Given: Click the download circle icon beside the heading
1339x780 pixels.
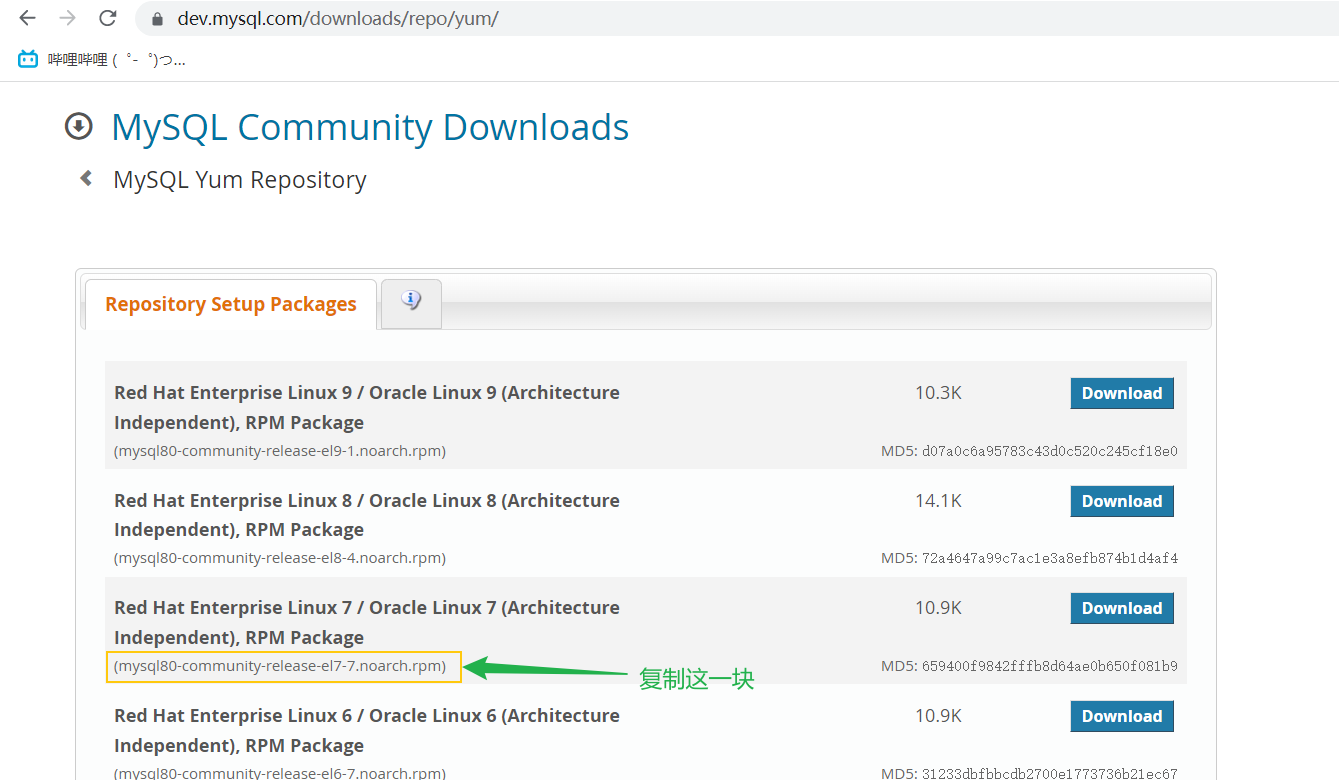Looking at the screenshot, I should click(x=78, y=127).
